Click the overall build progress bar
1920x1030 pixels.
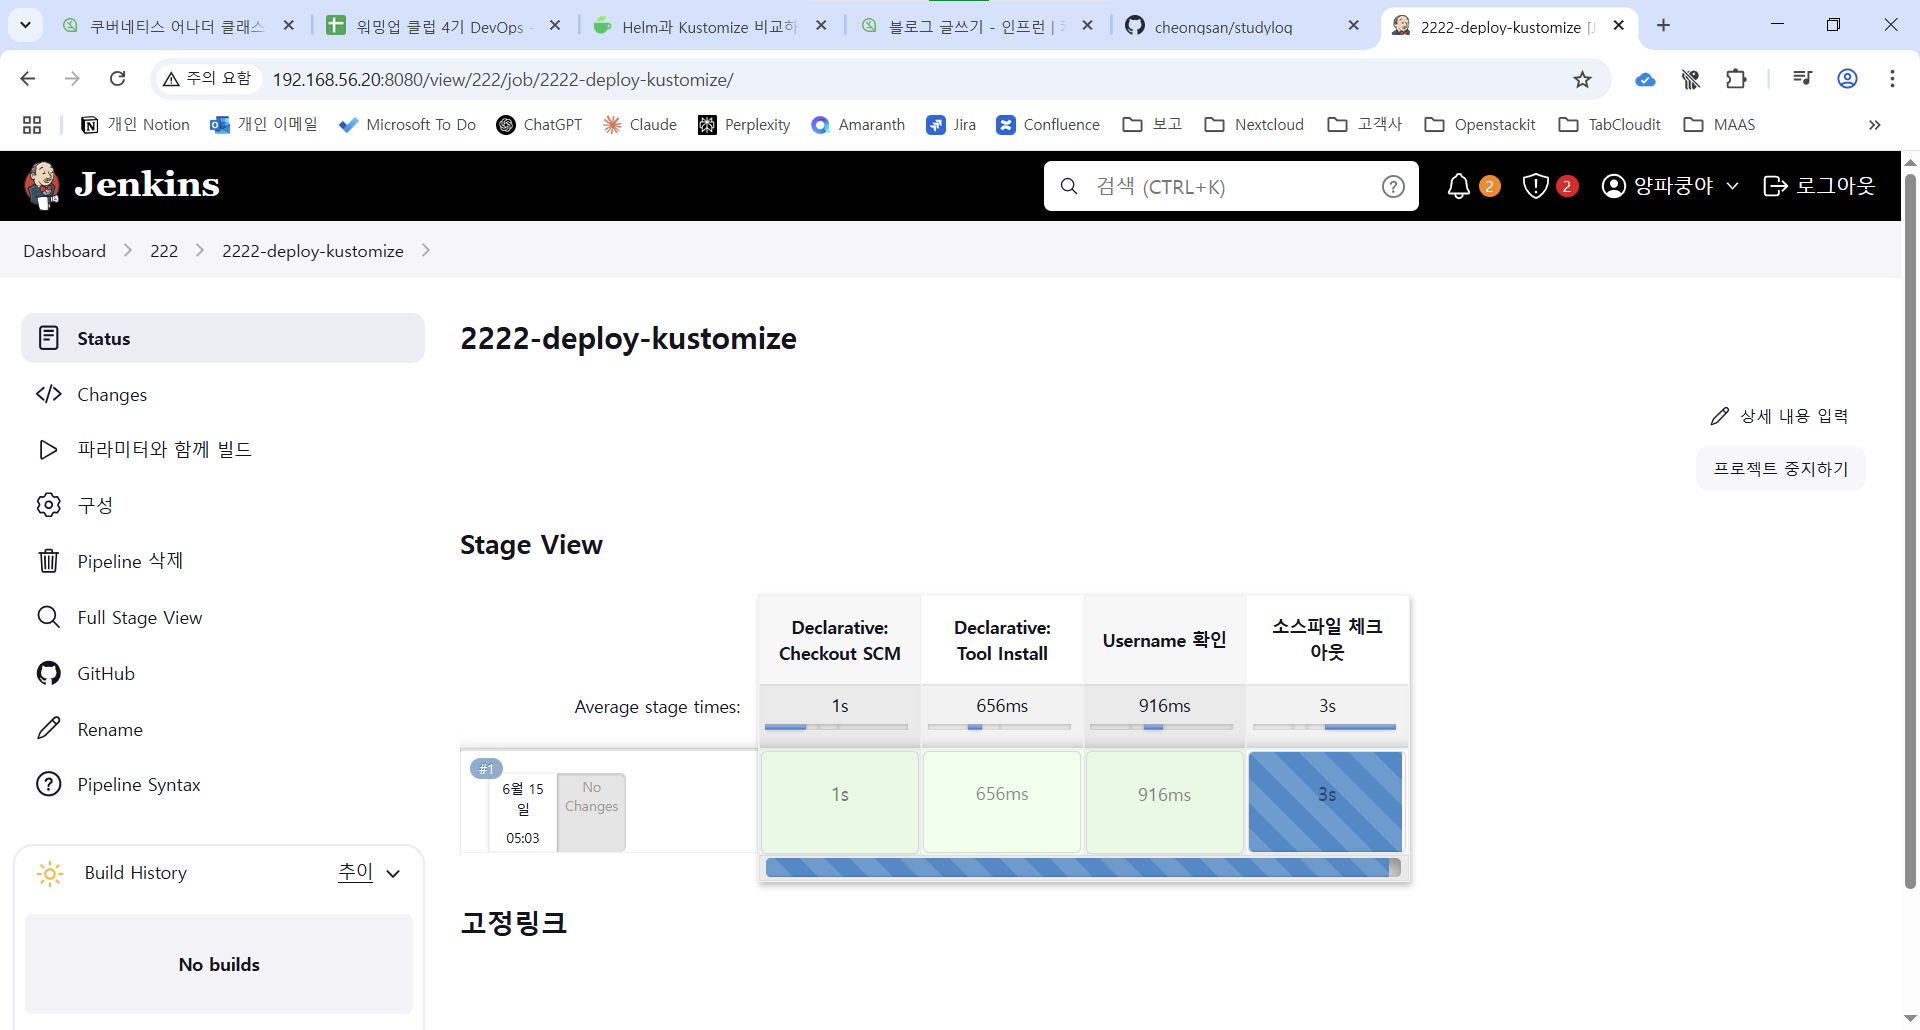[1083, 867]
